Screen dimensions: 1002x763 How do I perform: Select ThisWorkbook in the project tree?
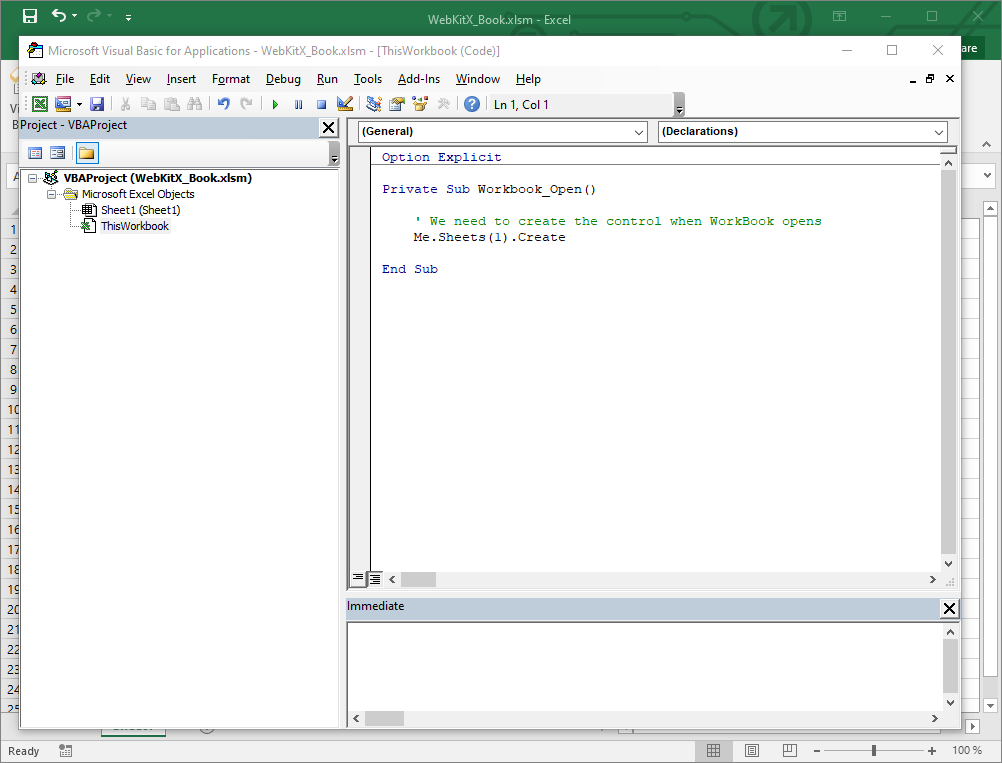pos(135,226)
